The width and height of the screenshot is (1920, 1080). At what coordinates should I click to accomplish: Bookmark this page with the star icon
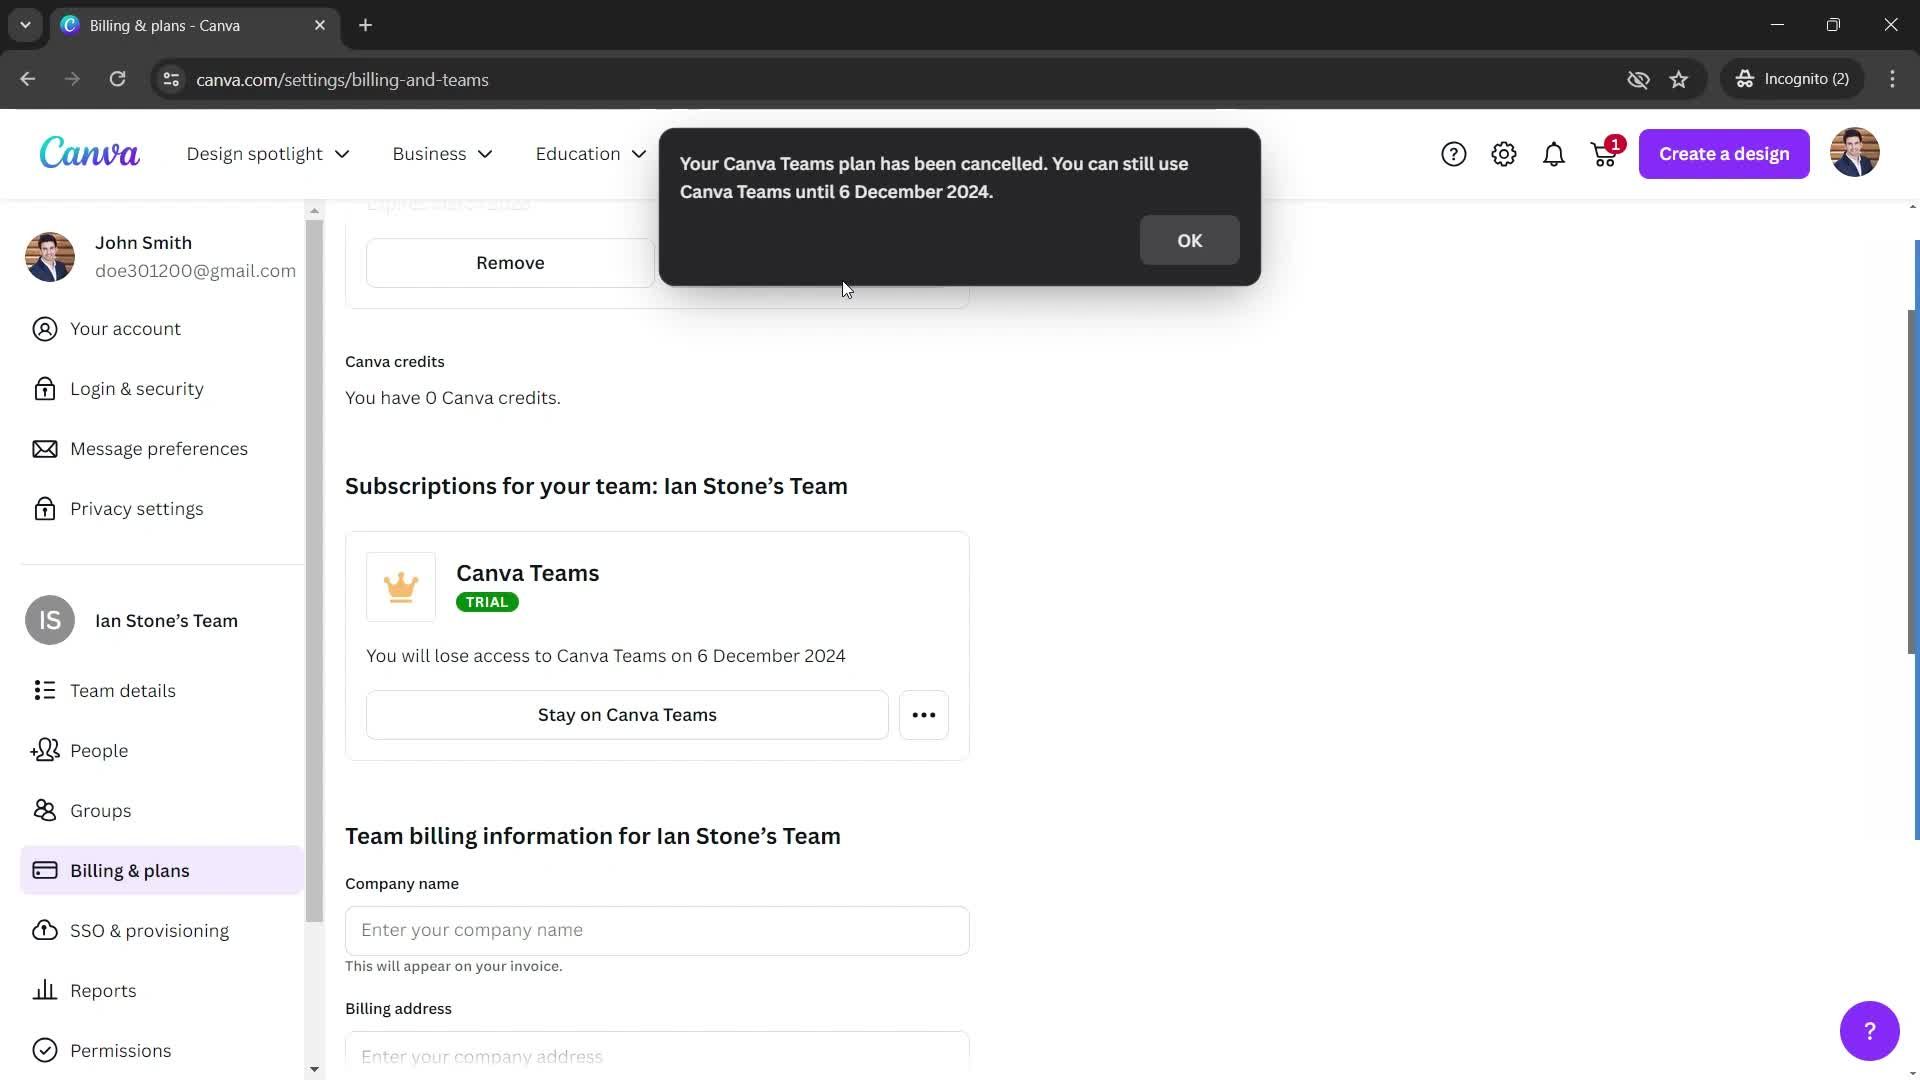click(1678, 79)
